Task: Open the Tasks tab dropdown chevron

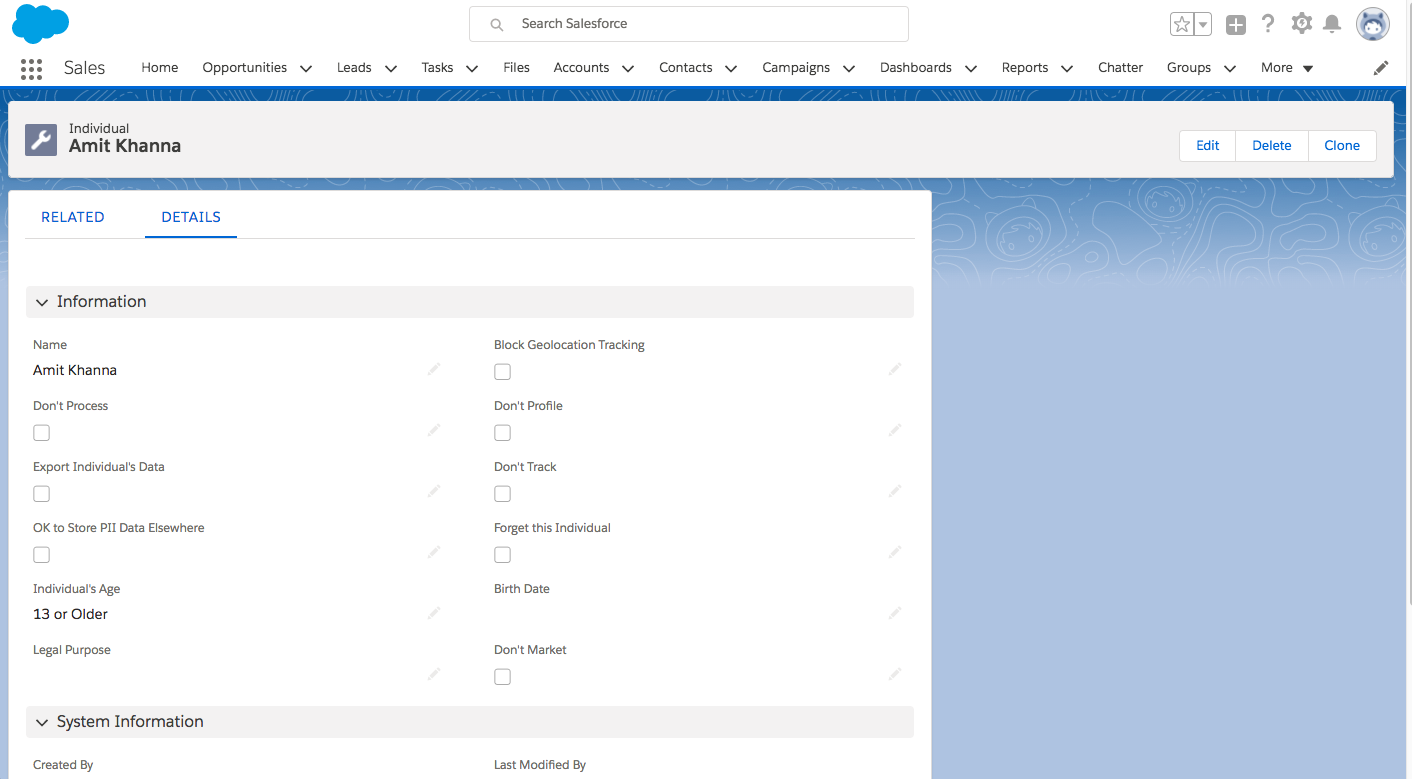Action: 472,69
